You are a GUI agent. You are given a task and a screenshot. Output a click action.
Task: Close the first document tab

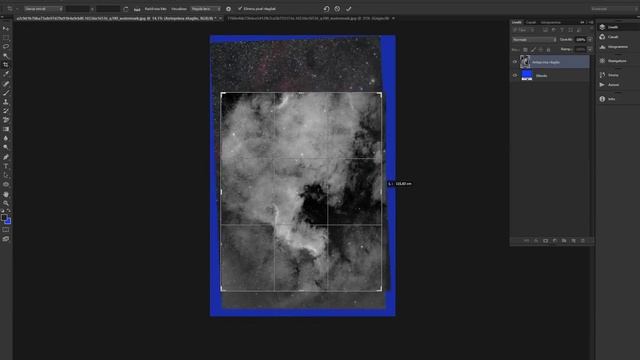click(x=220, y=18)
